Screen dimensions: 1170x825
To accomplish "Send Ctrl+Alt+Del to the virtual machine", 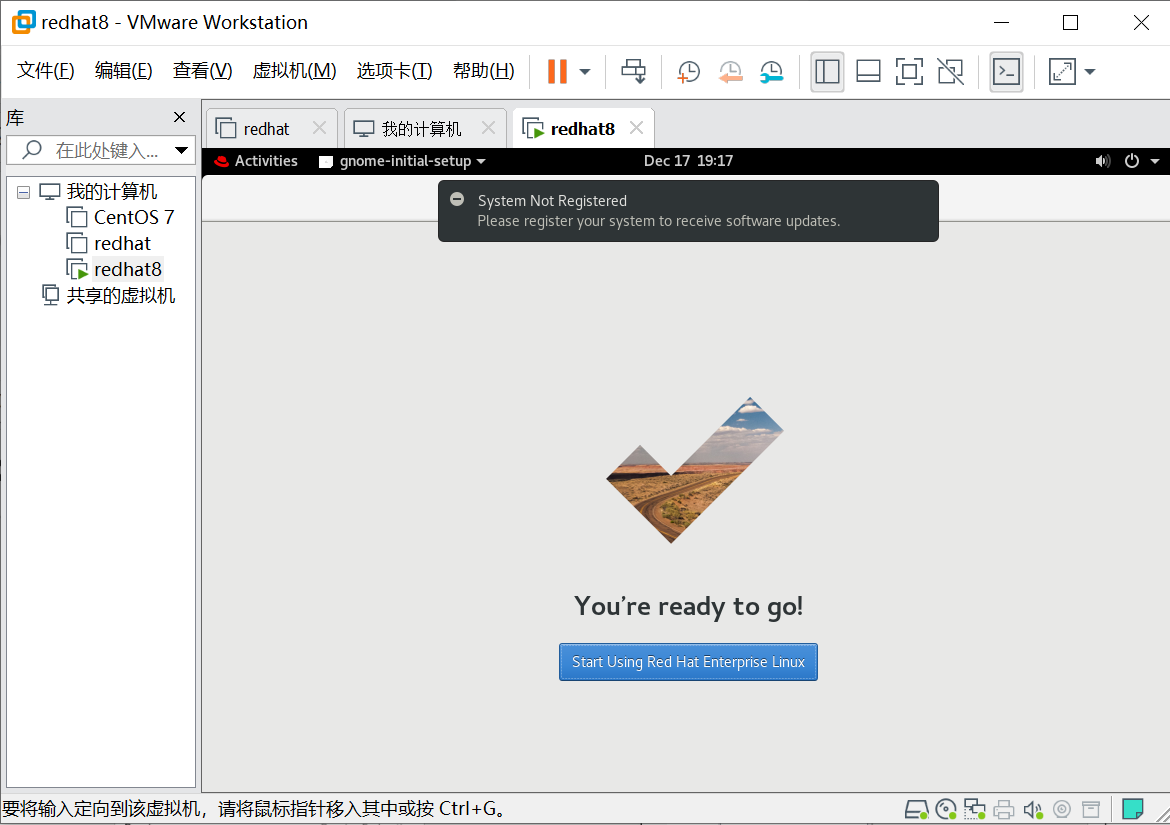I will click(634, 72).
